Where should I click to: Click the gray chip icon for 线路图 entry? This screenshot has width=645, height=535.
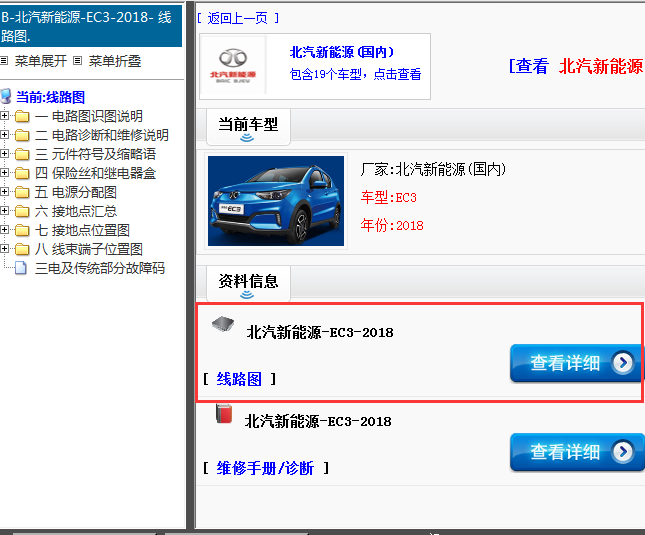click(x=223, y=324)
